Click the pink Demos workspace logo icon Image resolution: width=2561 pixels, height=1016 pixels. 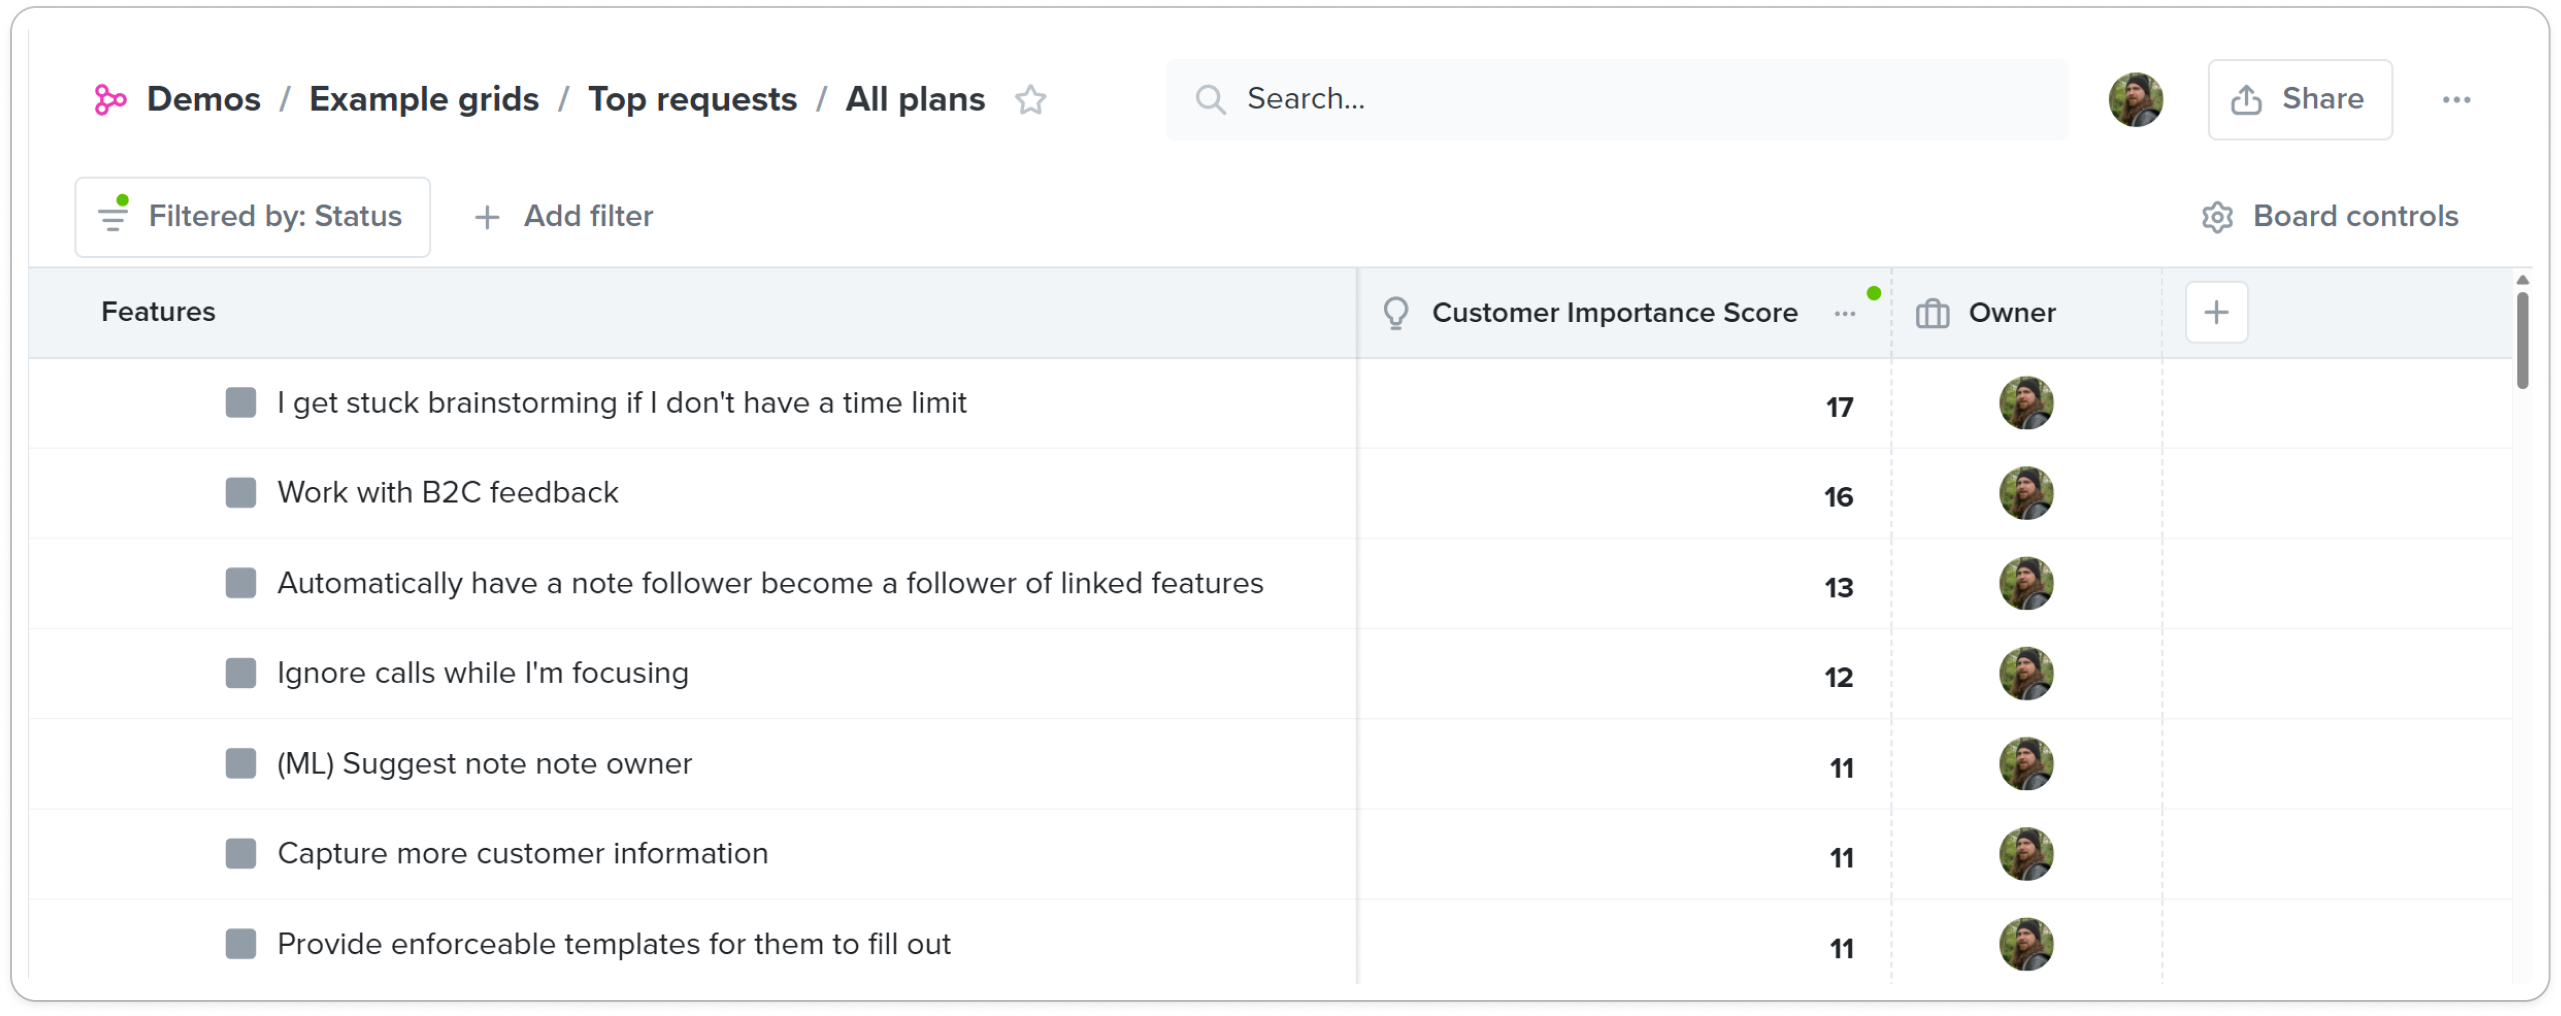[x=110, y=99]
